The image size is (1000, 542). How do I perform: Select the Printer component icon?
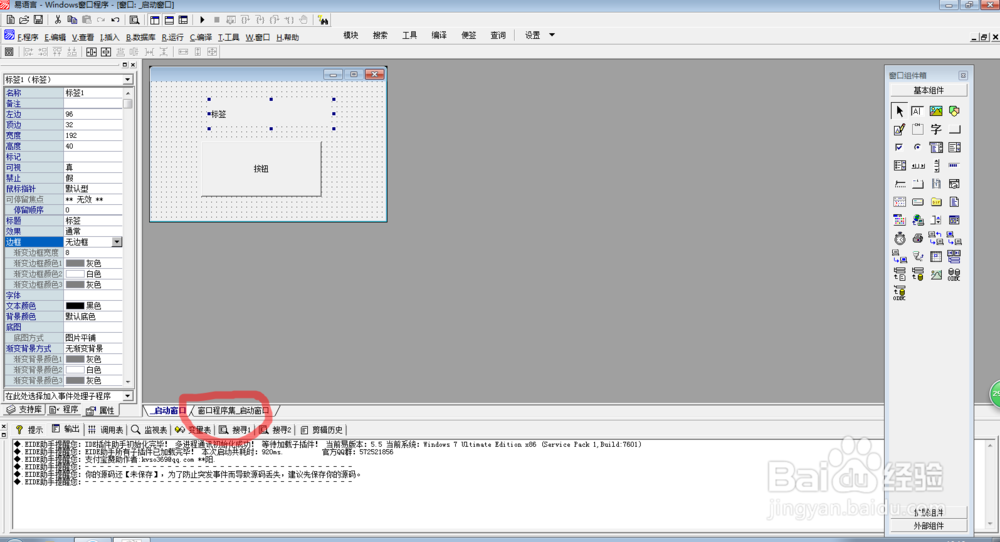pos(917,238)
